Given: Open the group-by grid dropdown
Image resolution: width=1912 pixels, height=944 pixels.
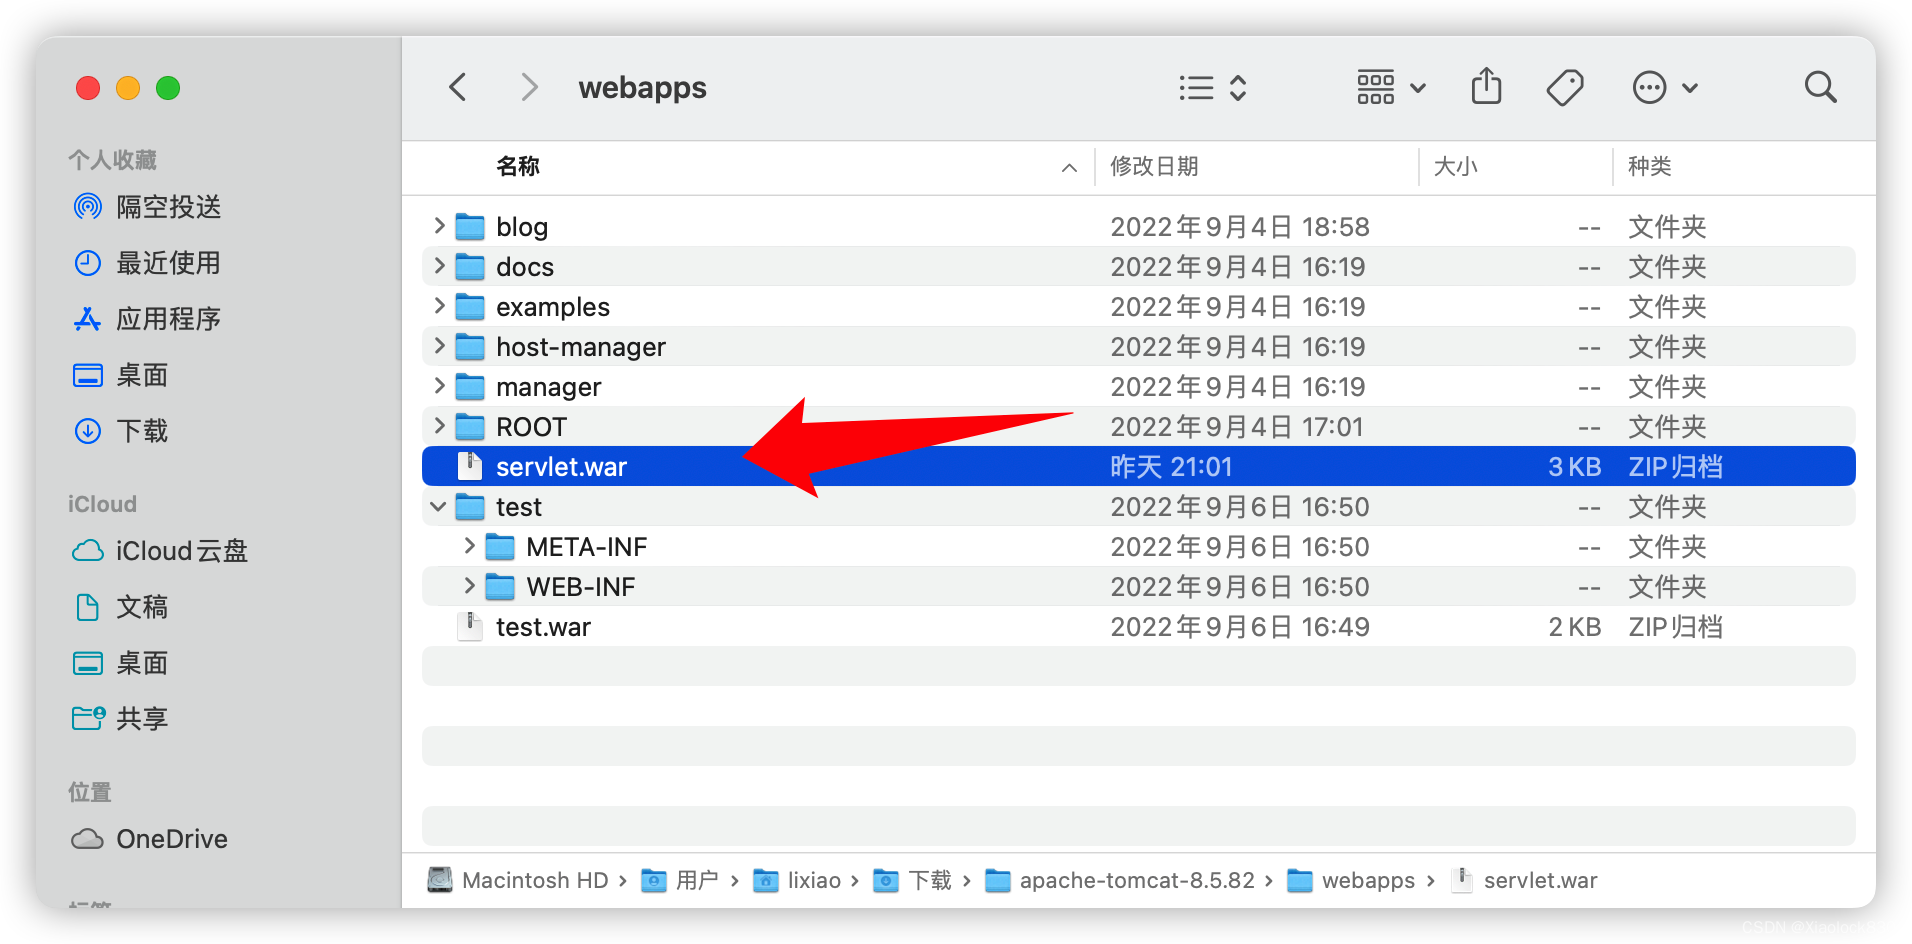Looking at the screenshot, I should [1390, 88].
